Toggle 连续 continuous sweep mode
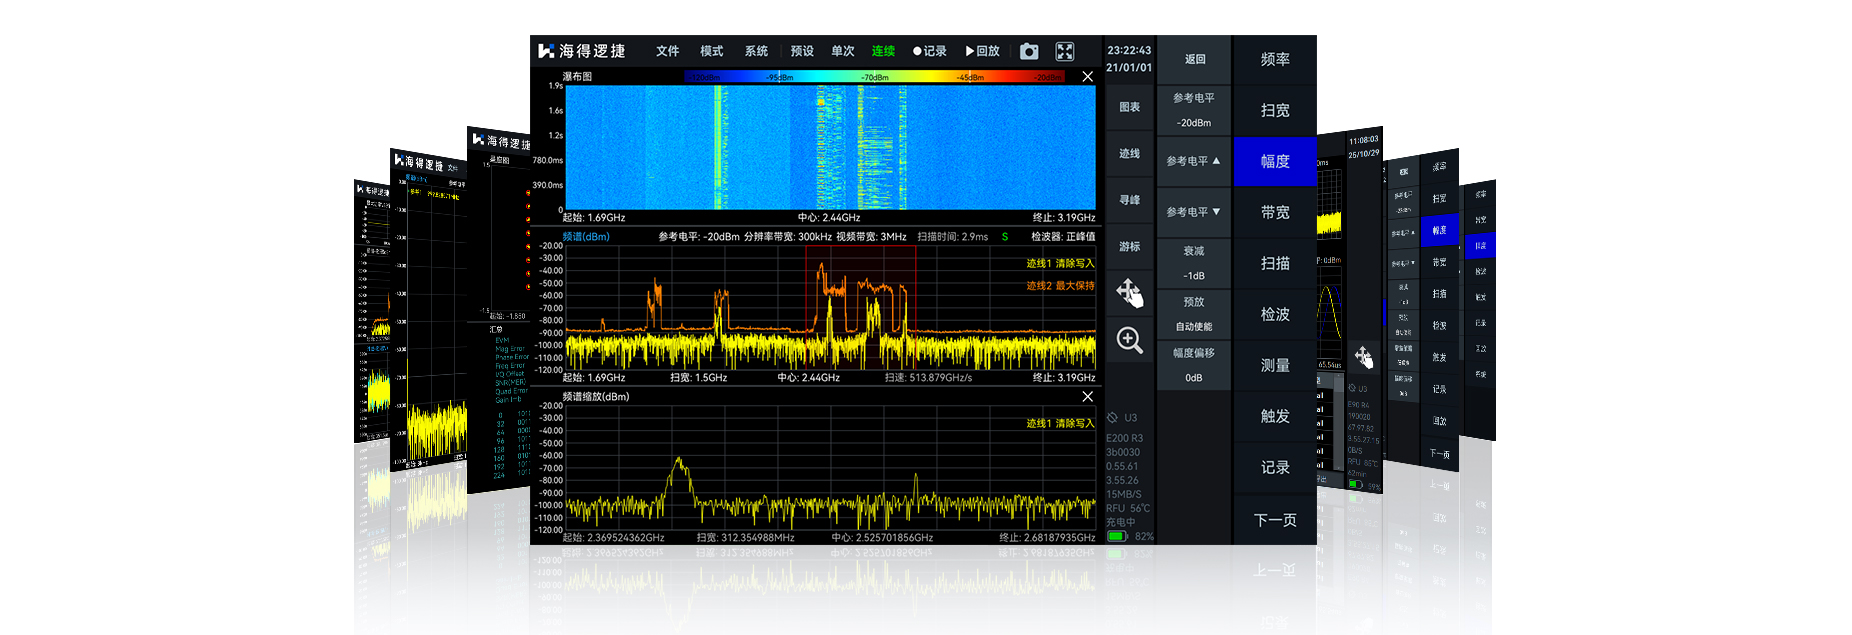Screen dimensions: 1852x635 (x=883, y=51)
